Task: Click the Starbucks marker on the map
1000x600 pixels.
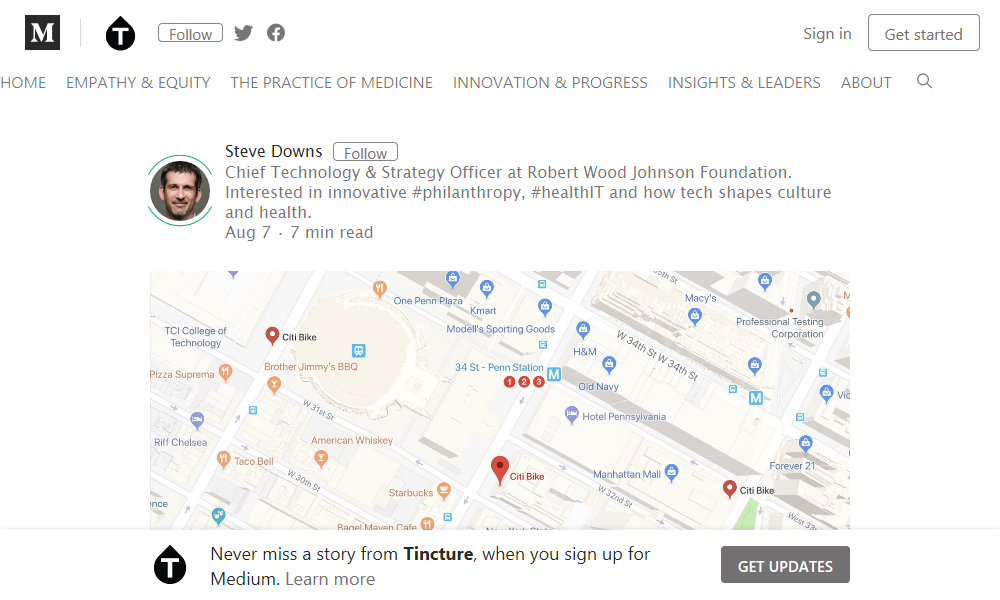Action: tap(444, 491)
